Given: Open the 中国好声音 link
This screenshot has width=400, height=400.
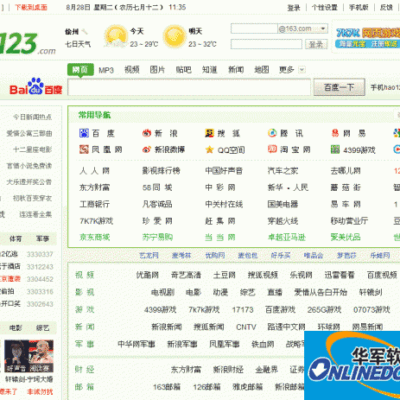Looking at the screenshot, I should click(x=224, y=171).
